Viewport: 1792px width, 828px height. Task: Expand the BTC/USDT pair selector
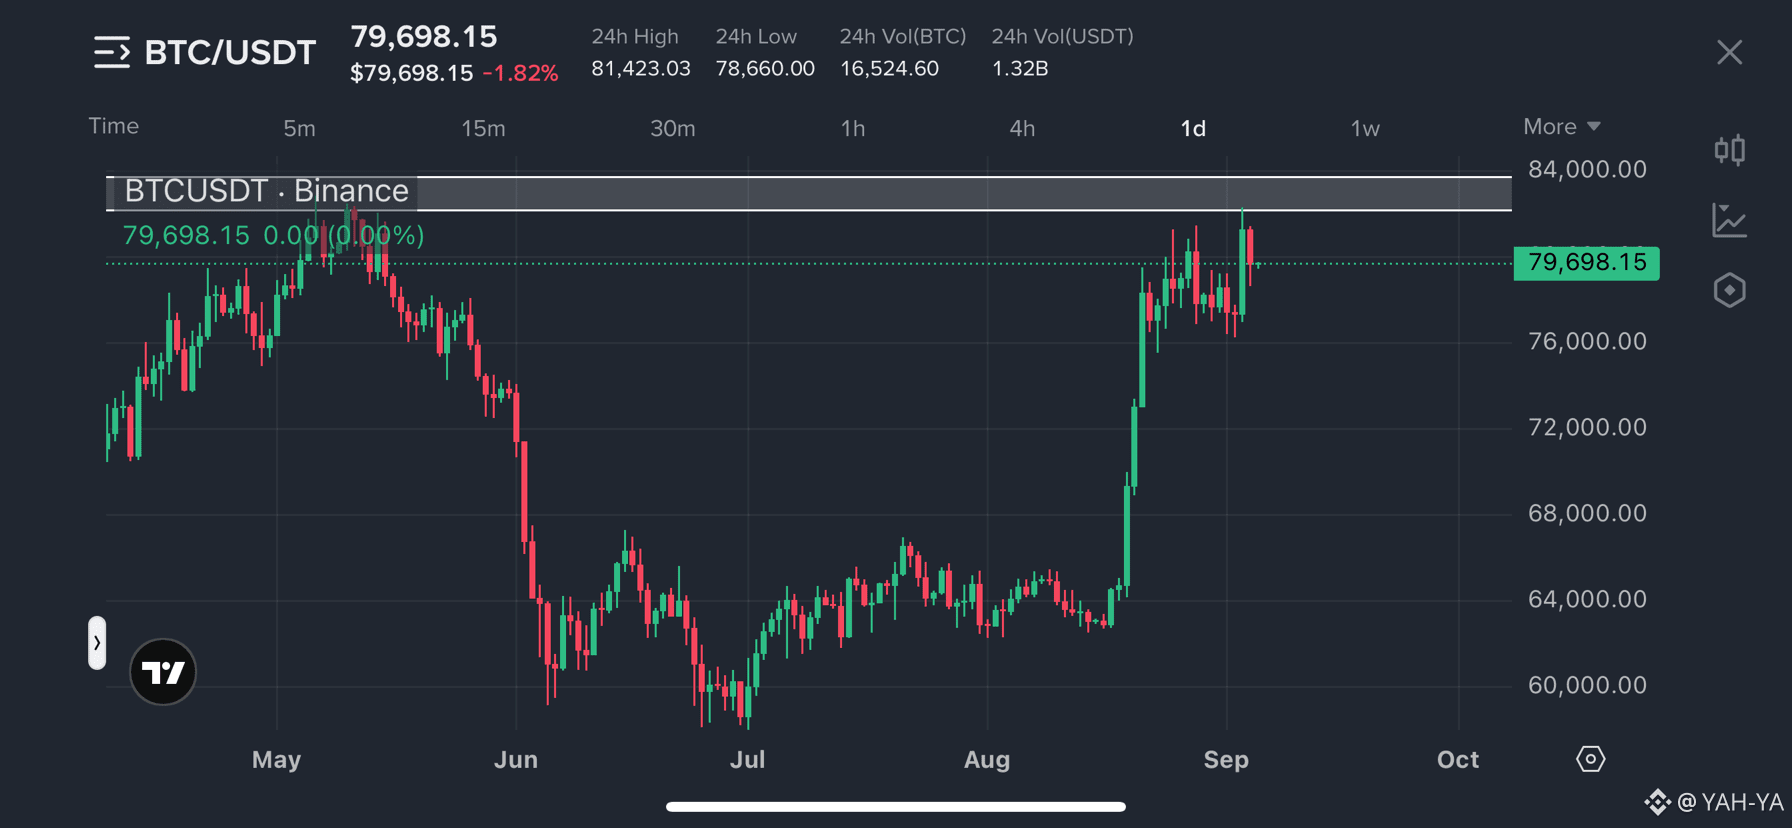pyautogui.click(x=230, y=52)
